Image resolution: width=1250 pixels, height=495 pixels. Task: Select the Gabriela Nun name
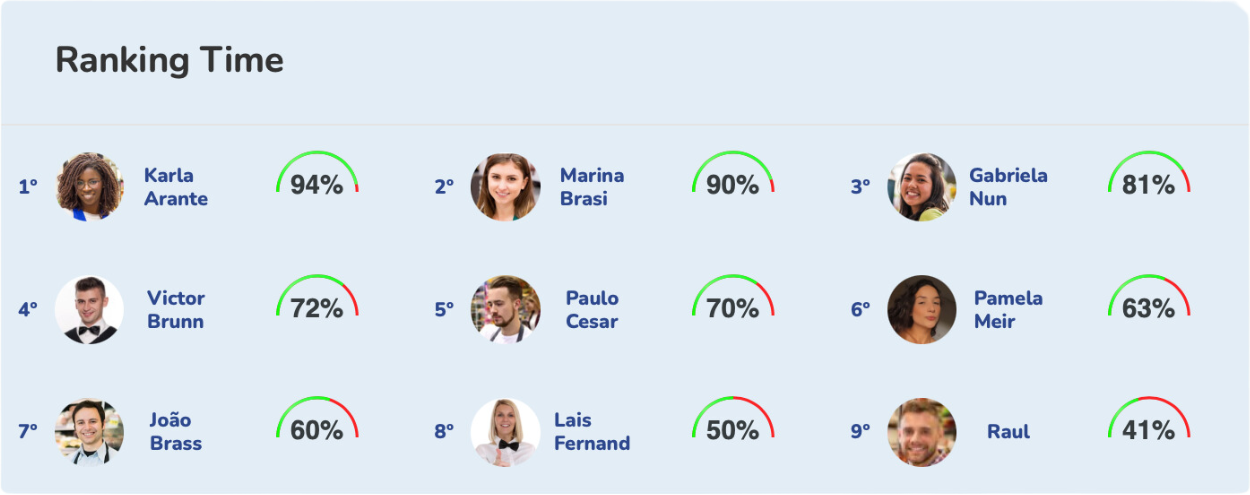coord(1008,187)
